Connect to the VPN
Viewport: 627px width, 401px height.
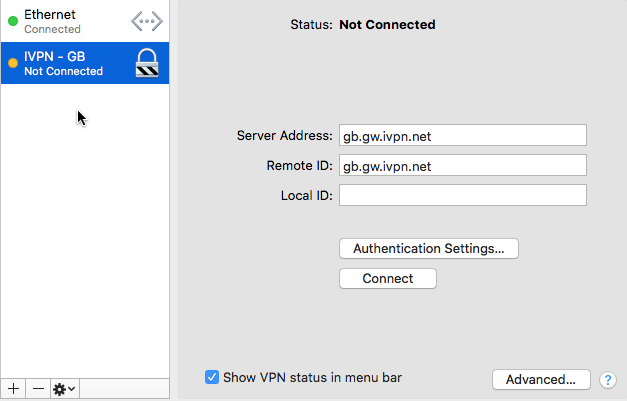click(388, 278)
